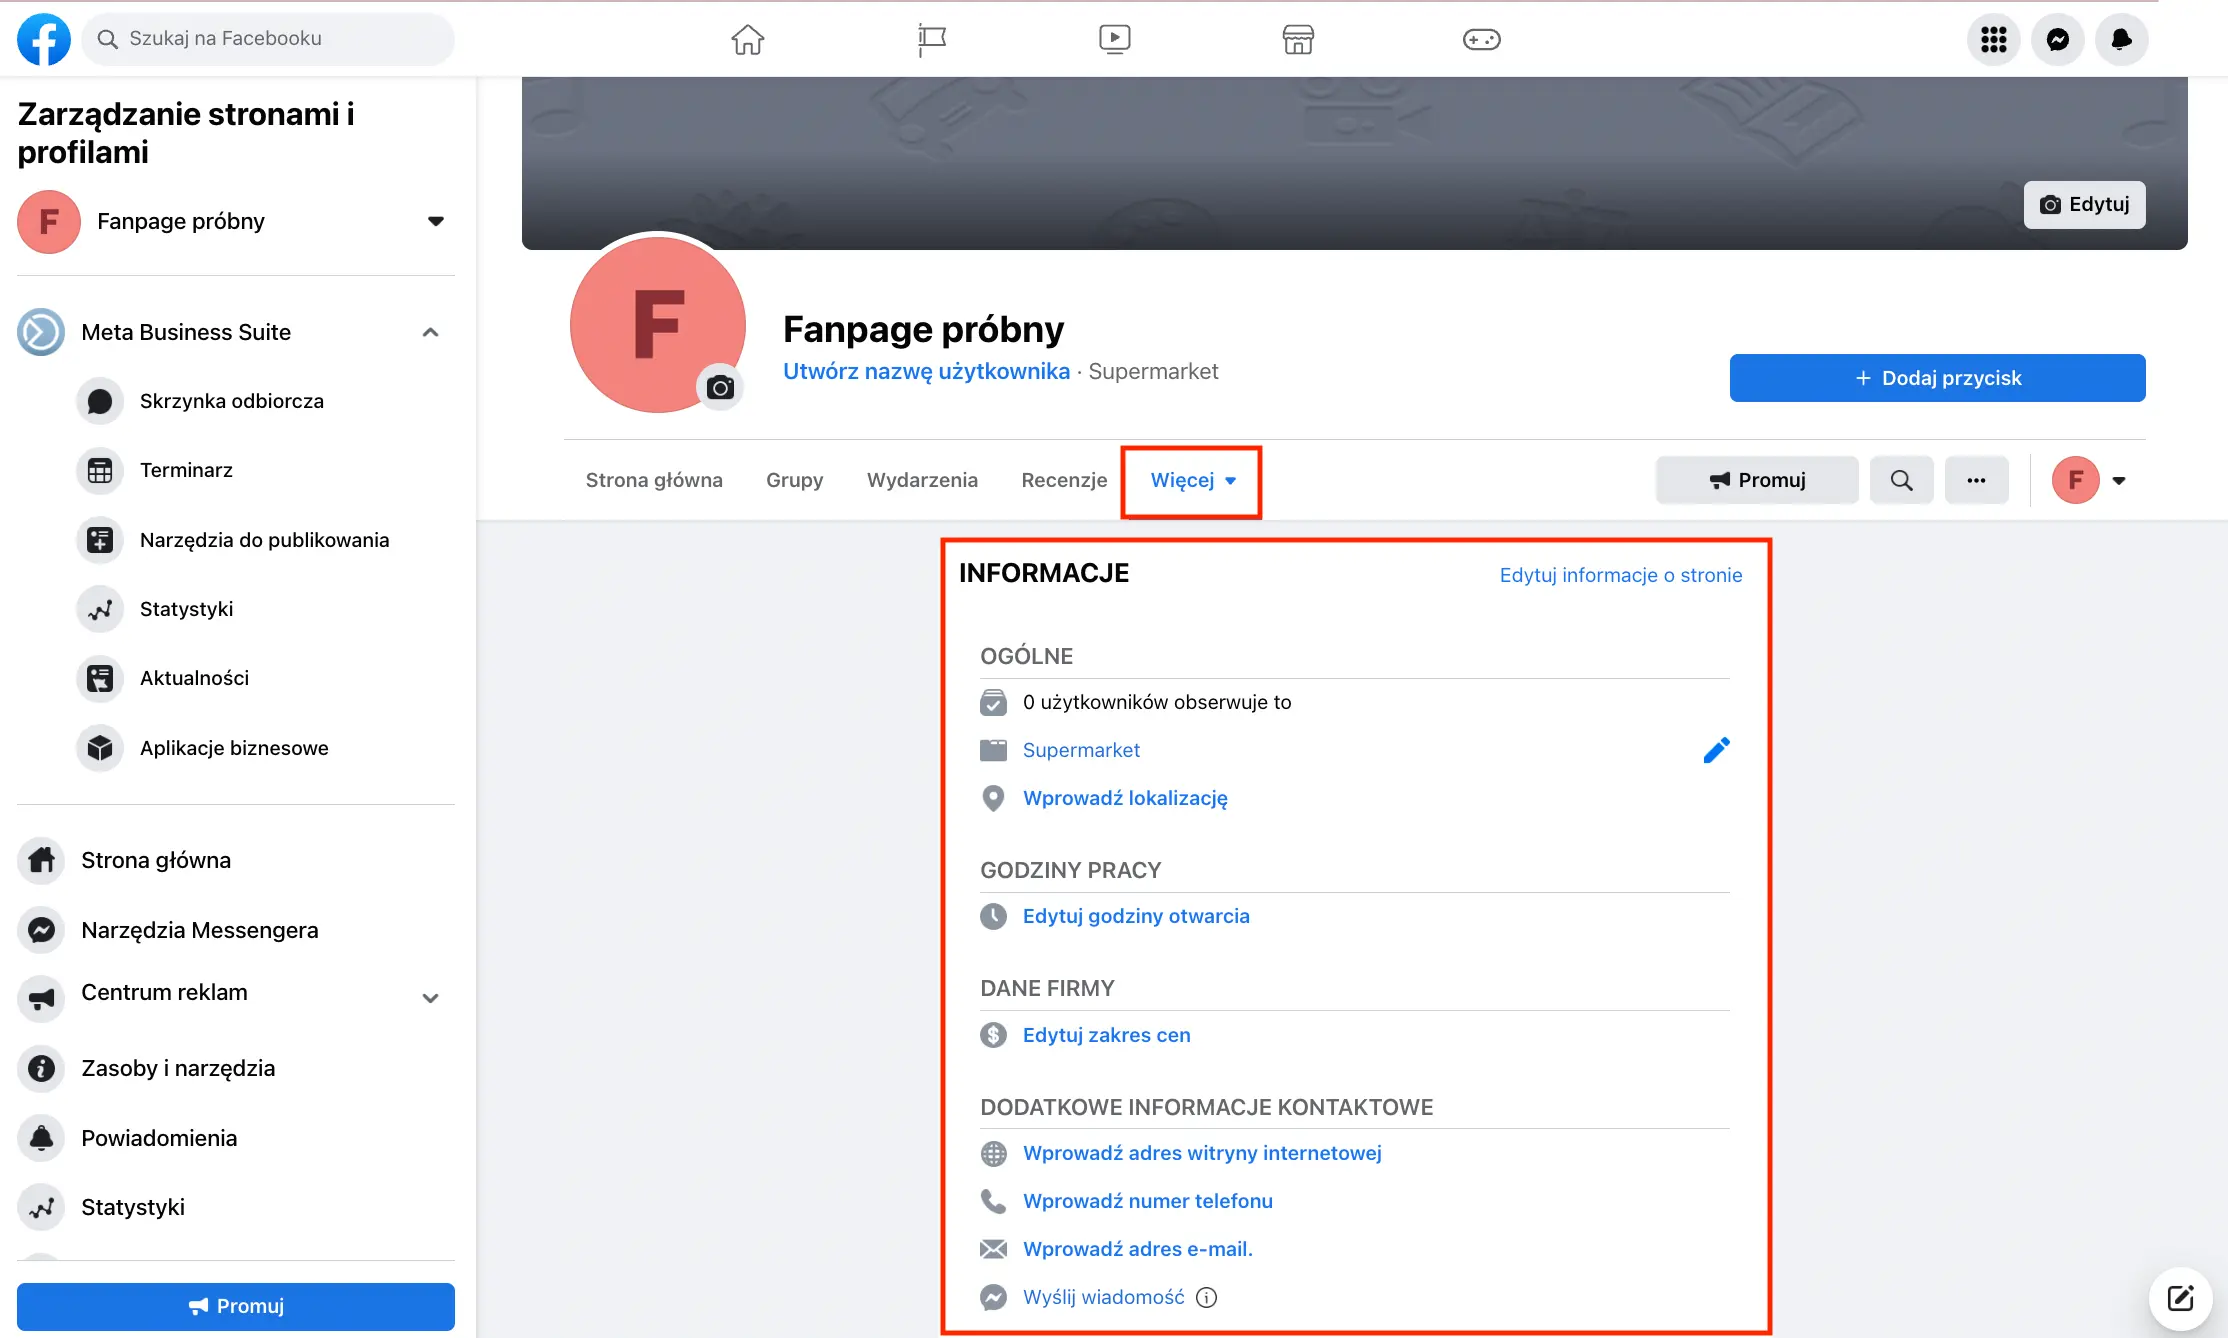Open the nine-dot apps menu

coord(1993,40)
